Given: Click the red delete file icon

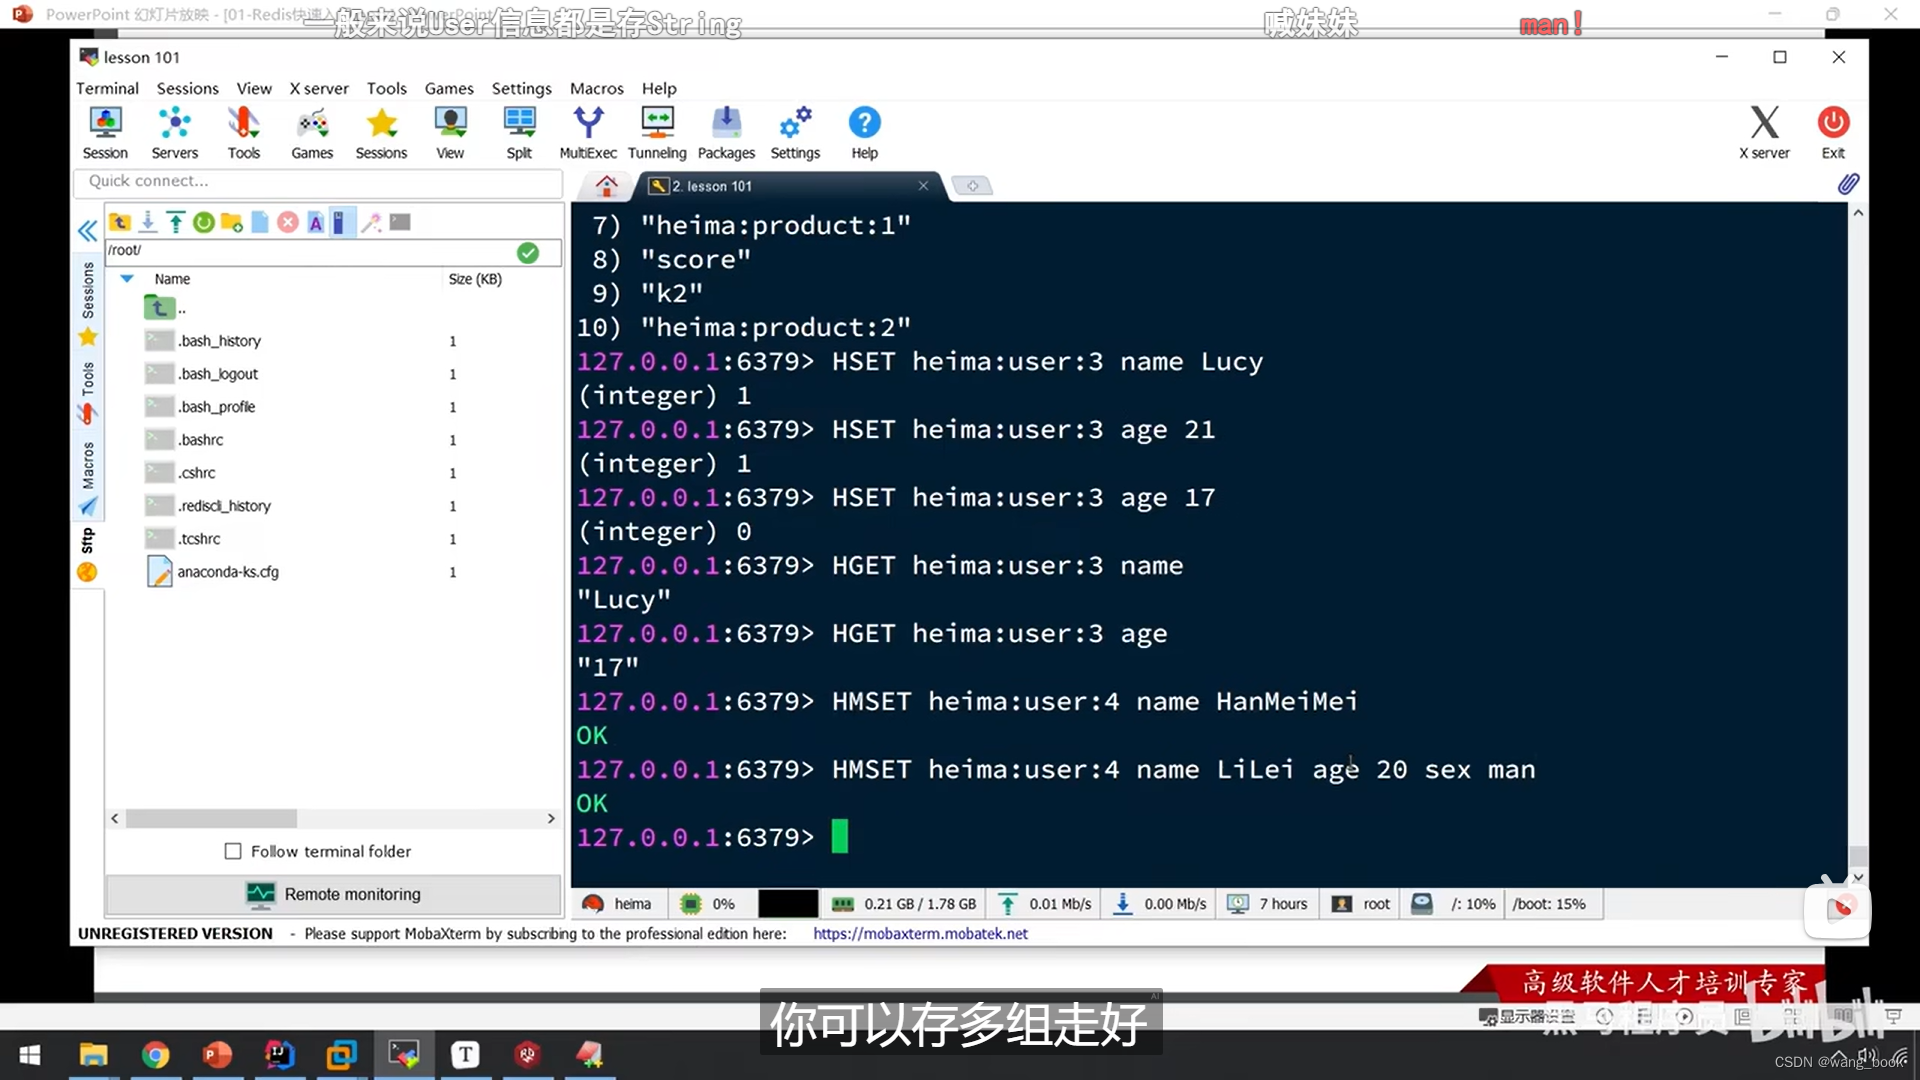Looking at the screenshot, I should [288, 222].
